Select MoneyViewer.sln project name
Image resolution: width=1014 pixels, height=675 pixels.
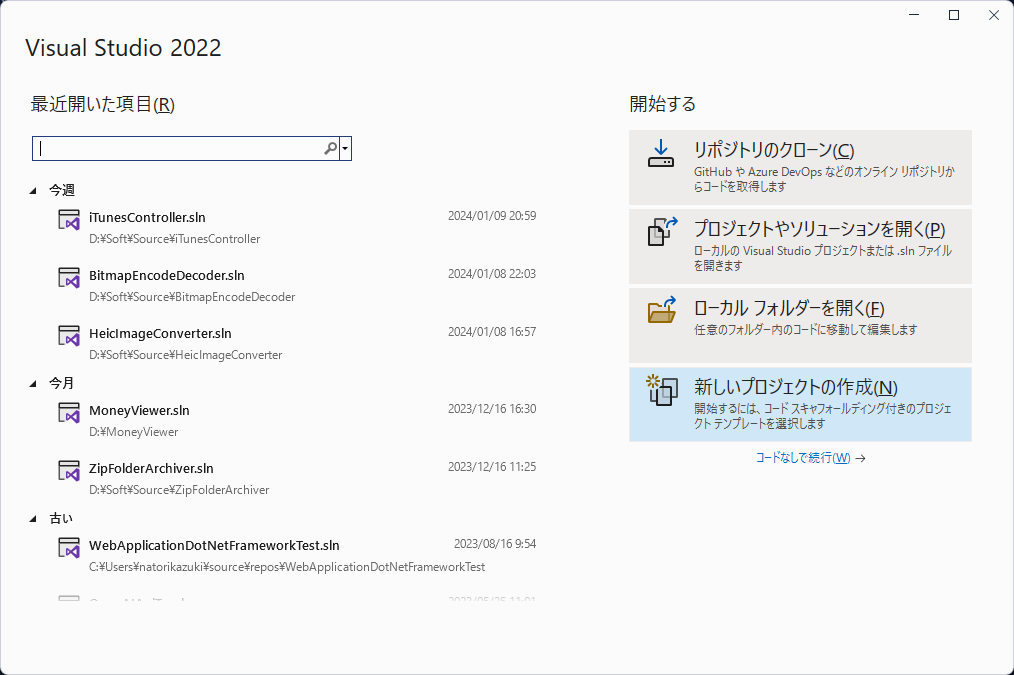(x=139, y=410)
